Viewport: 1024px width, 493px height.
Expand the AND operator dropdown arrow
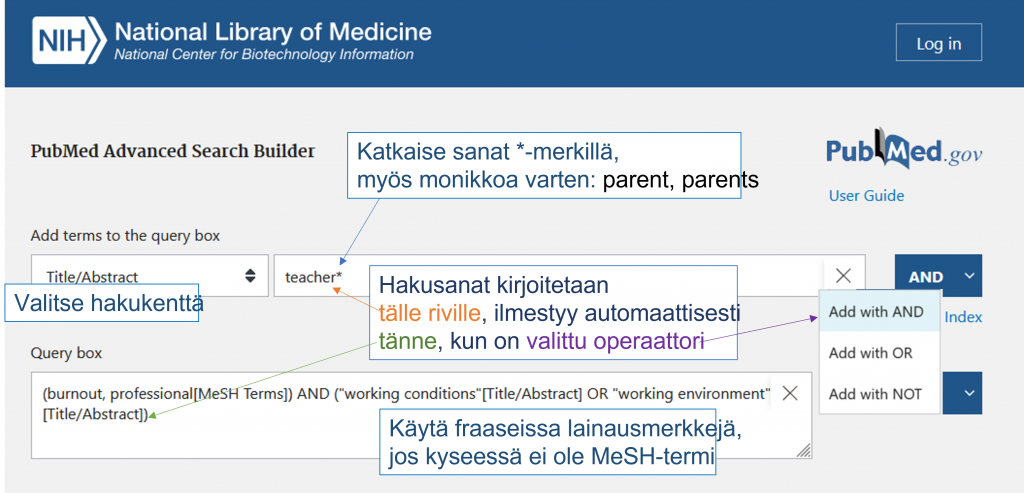tap(968, 276)
